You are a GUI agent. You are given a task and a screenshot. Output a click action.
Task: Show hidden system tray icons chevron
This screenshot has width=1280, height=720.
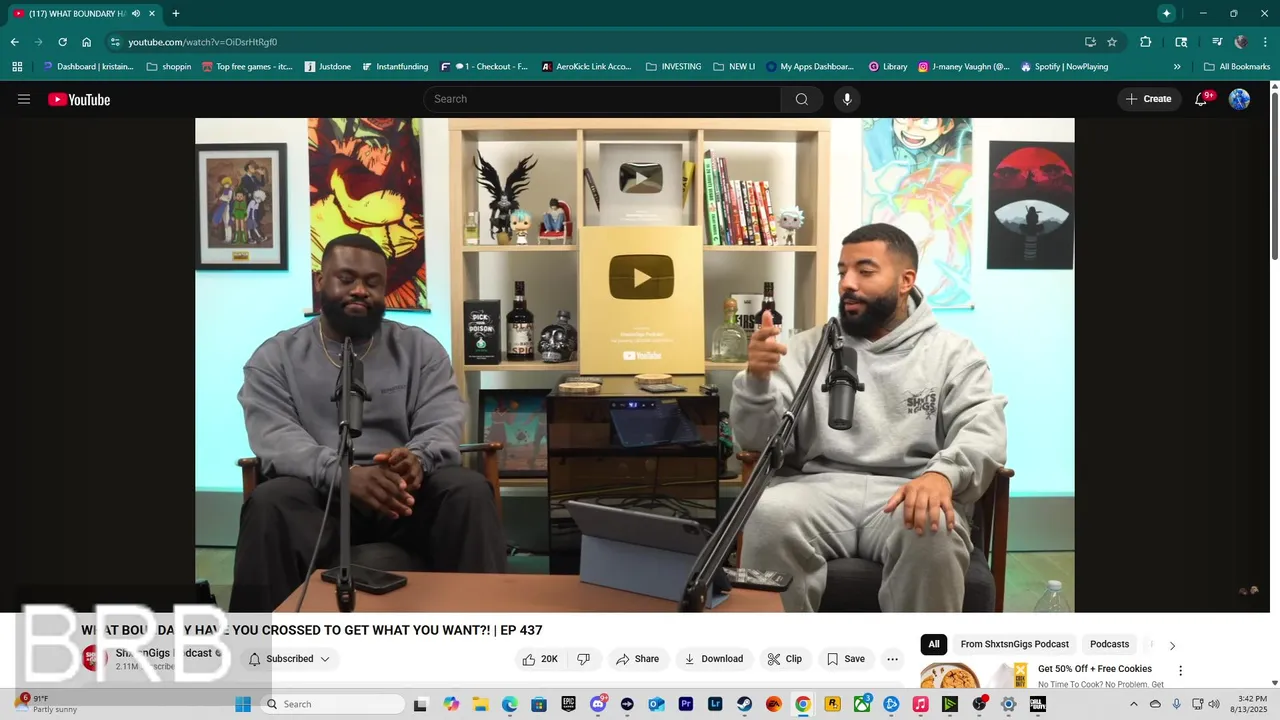coord(1134,704)
